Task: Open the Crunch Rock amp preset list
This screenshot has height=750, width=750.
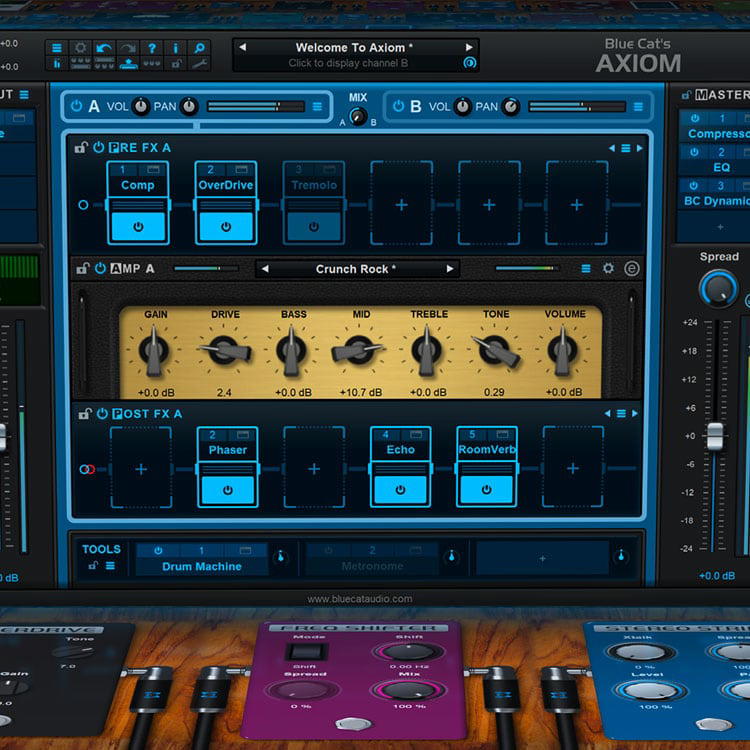Action: point(356,269)
